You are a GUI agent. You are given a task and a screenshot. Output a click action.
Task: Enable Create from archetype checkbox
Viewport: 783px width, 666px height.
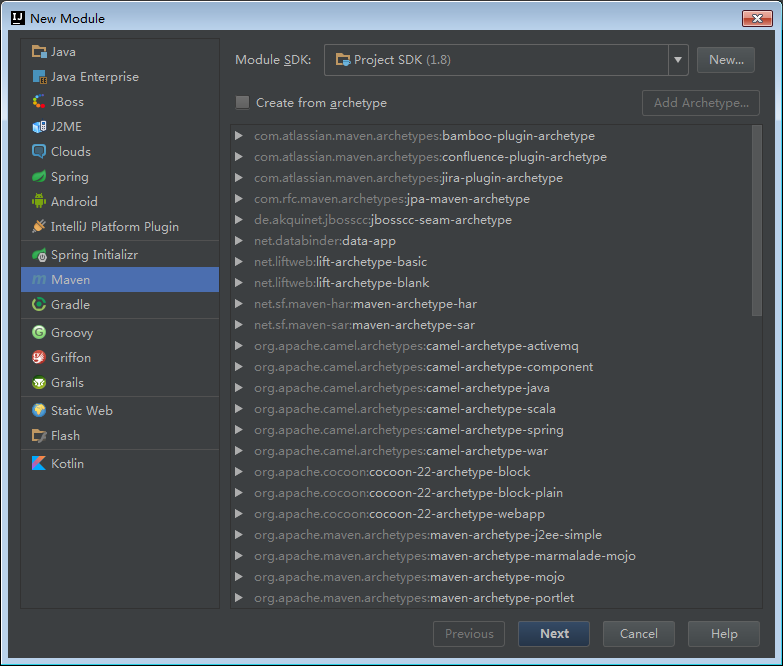[242, 102]
